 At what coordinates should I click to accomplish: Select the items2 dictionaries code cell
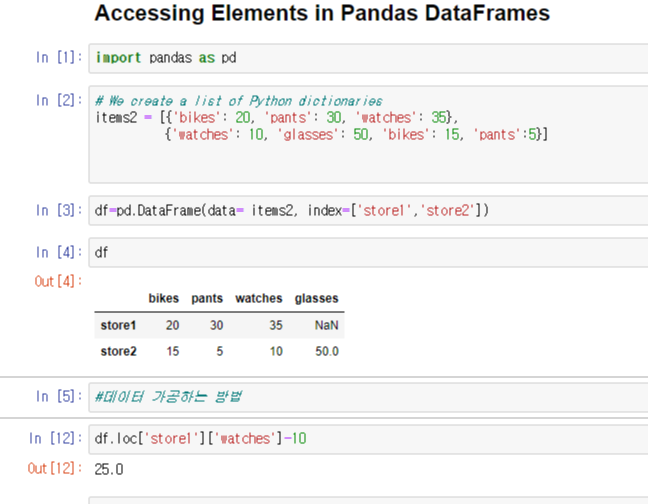pyautogui.click(x=368, y=135)
